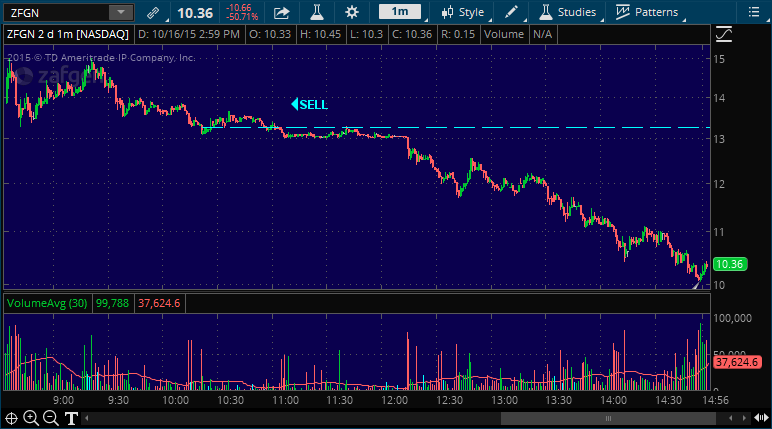Screen dimensions: 772x429
Task: Click the green 10.36 price bubble
Action: tap(730, 264)
